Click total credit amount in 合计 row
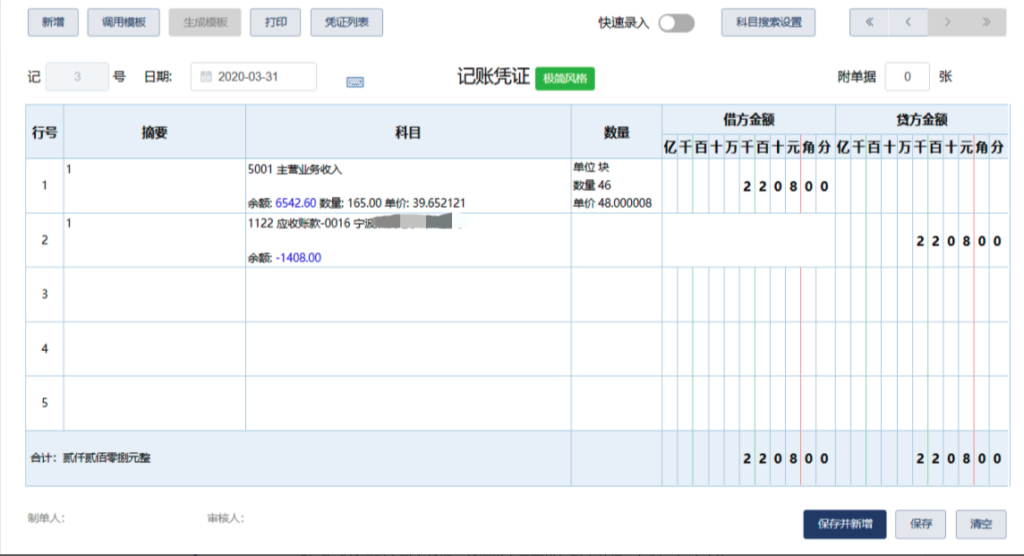 point(921,459)
